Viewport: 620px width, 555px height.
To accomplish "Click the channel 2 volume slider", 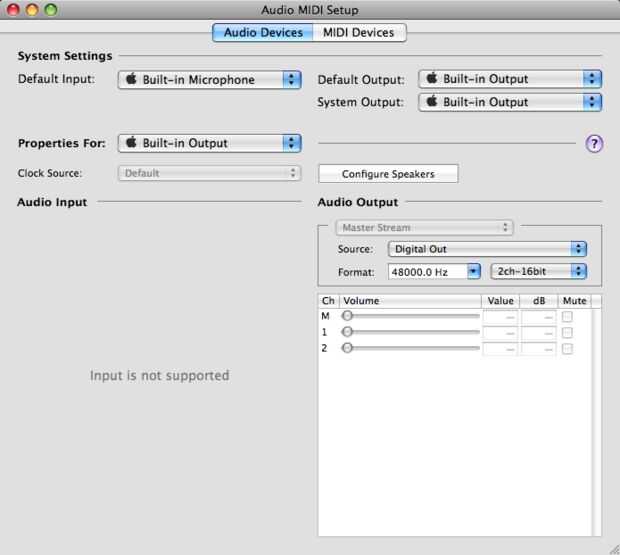I will pos(411,348).
